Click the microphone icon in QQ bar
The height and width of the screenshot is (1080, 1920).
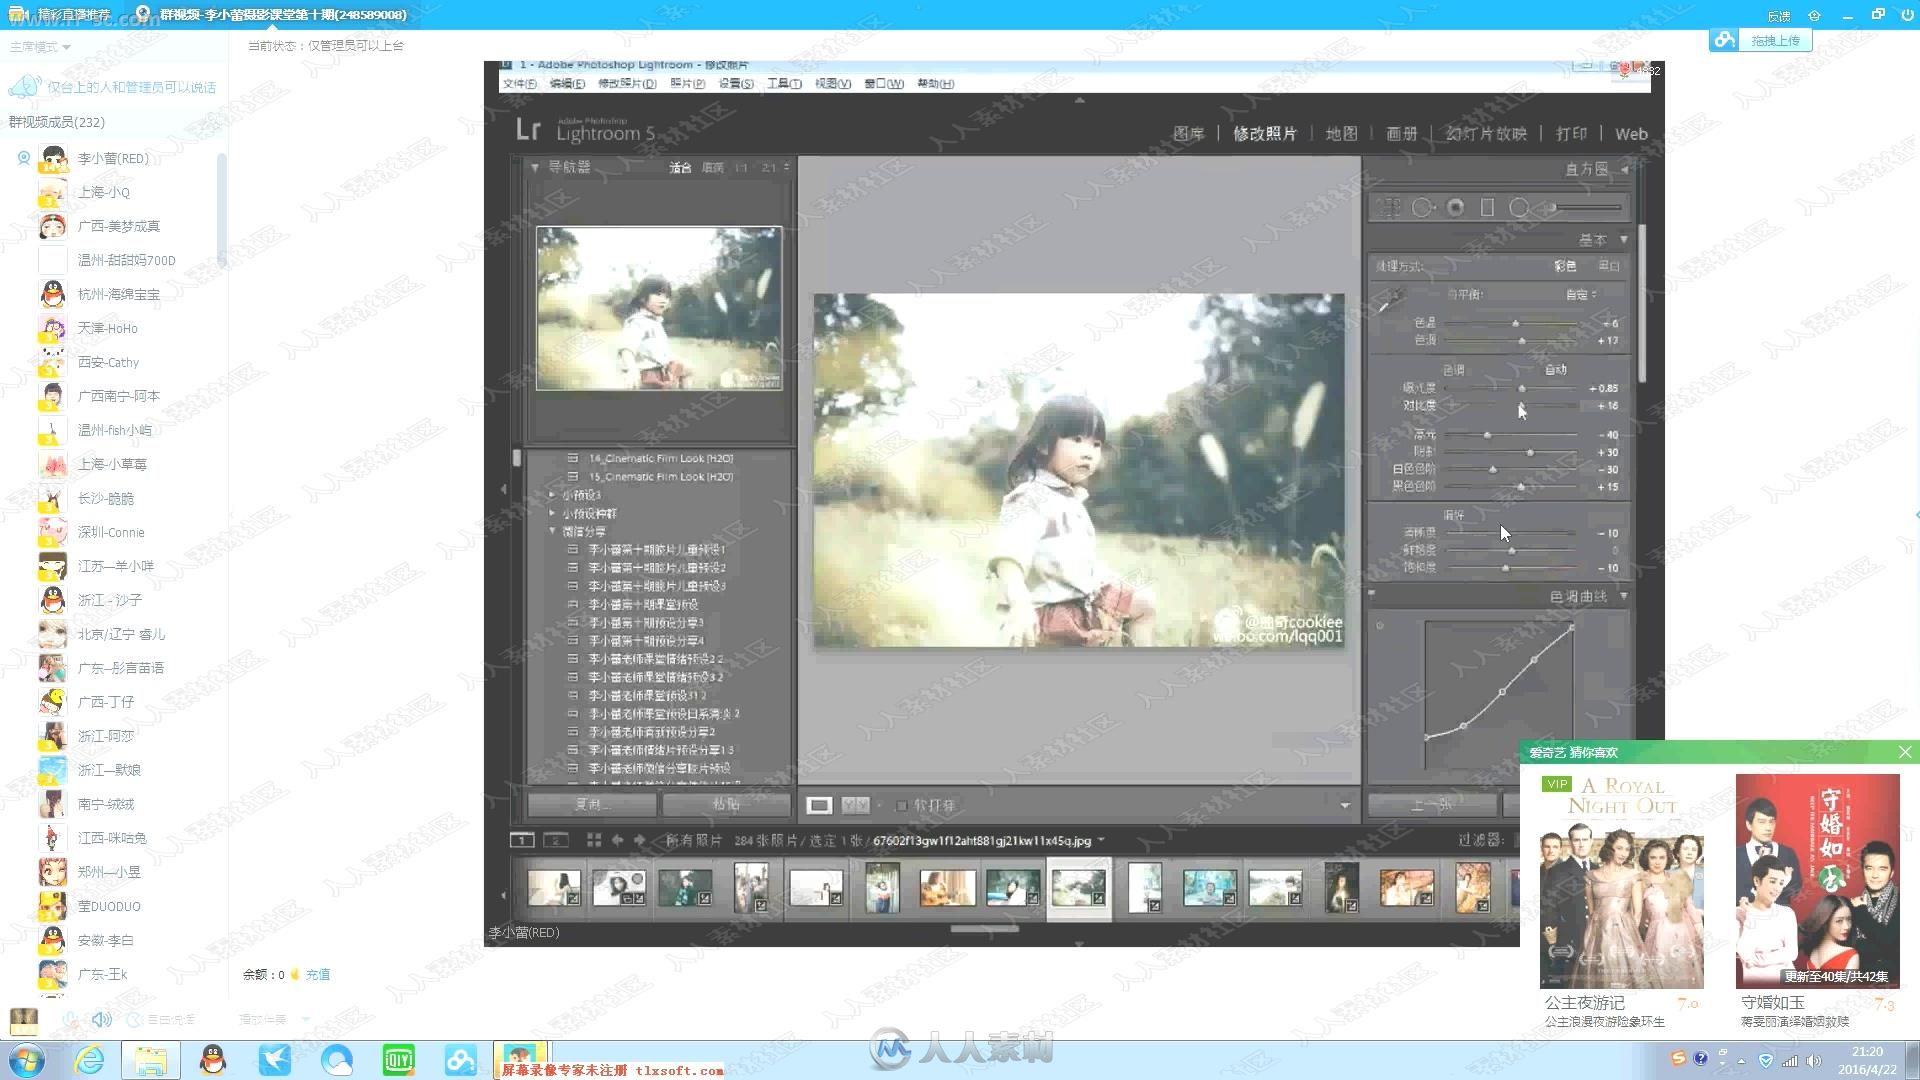(x=70, y=1019)
